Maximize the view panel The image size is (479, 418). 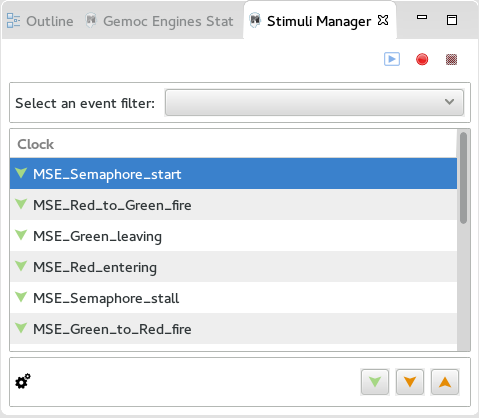[452, 20]
